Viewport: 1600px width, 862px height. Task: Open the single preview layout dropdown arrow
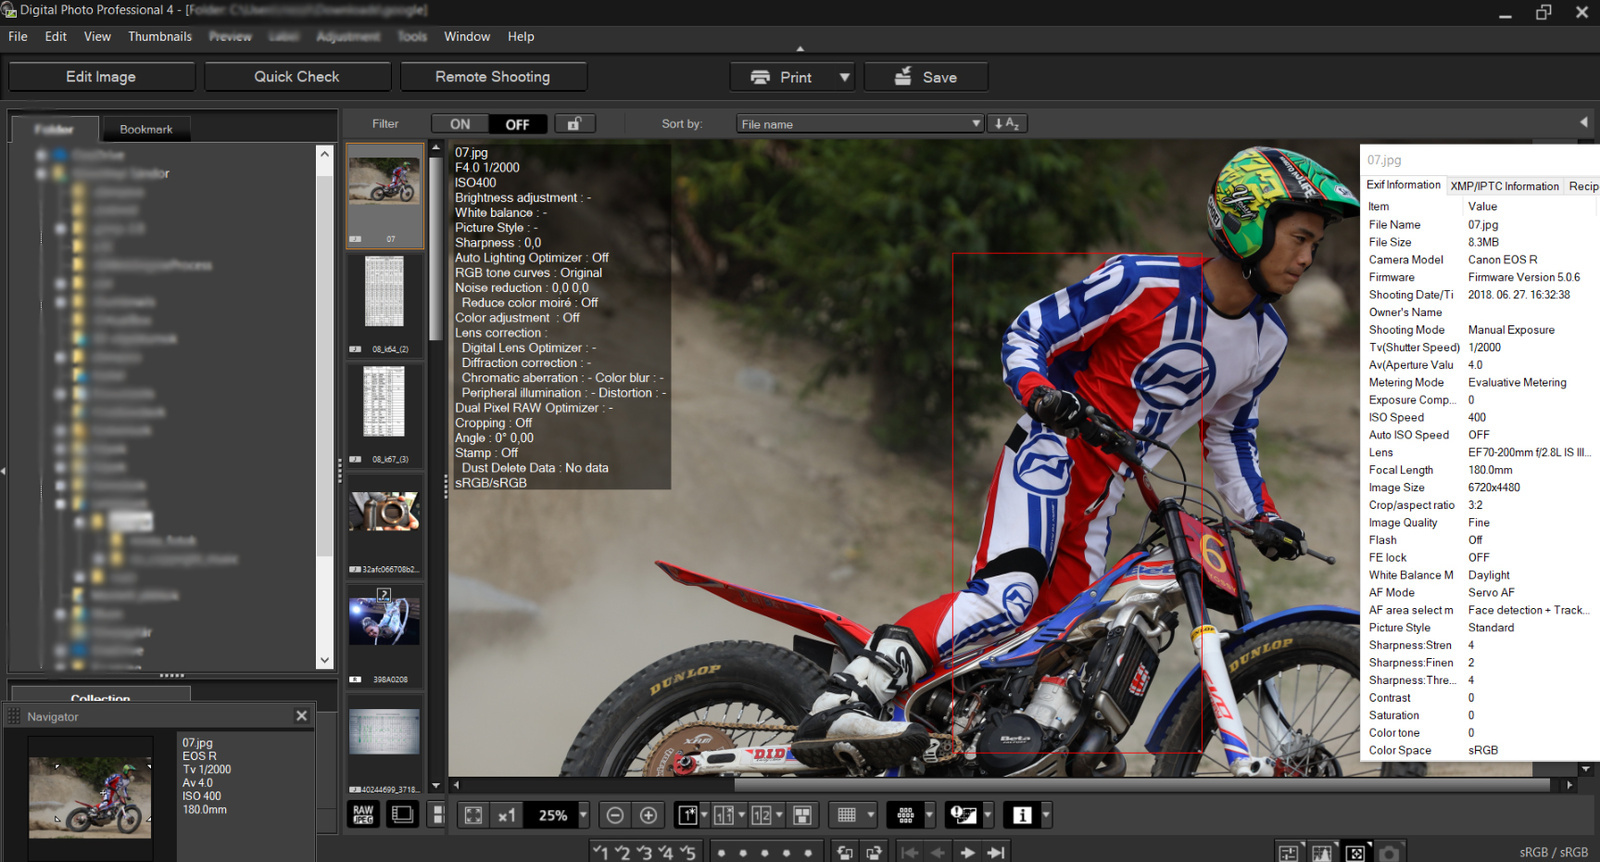point(704,815)
